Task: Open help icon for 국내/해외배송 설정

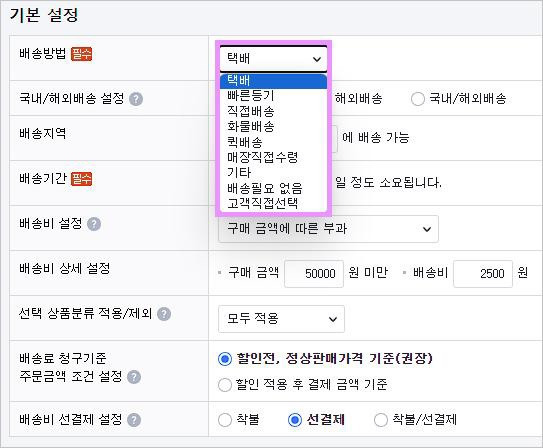Action: point(136,99)
